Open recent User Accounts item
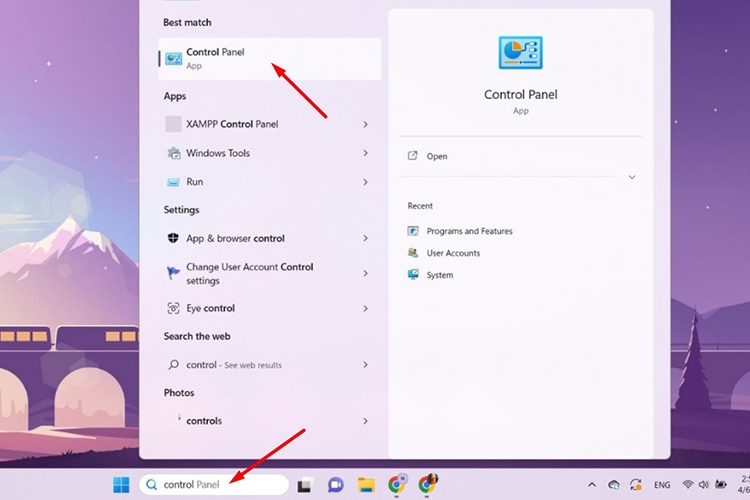 click(453, 253)
